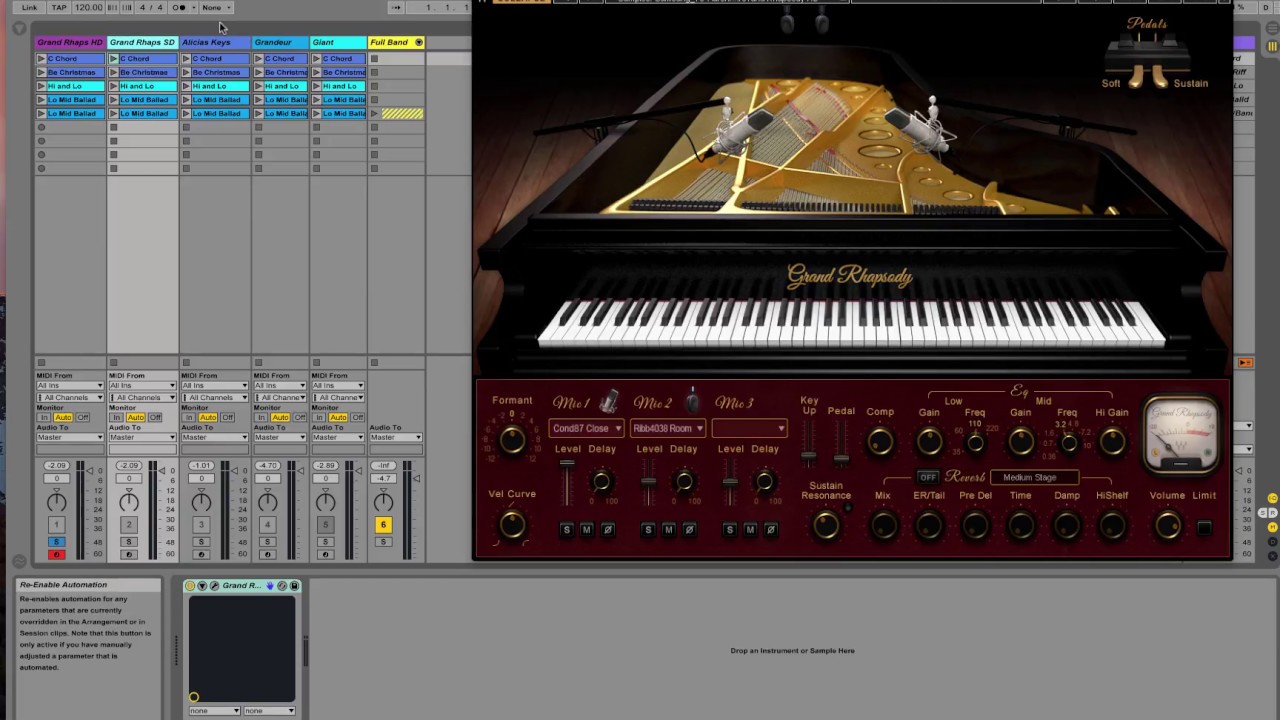
Task: Select the Grand Rhaps SD track header
Action: (x=142, y=42)
